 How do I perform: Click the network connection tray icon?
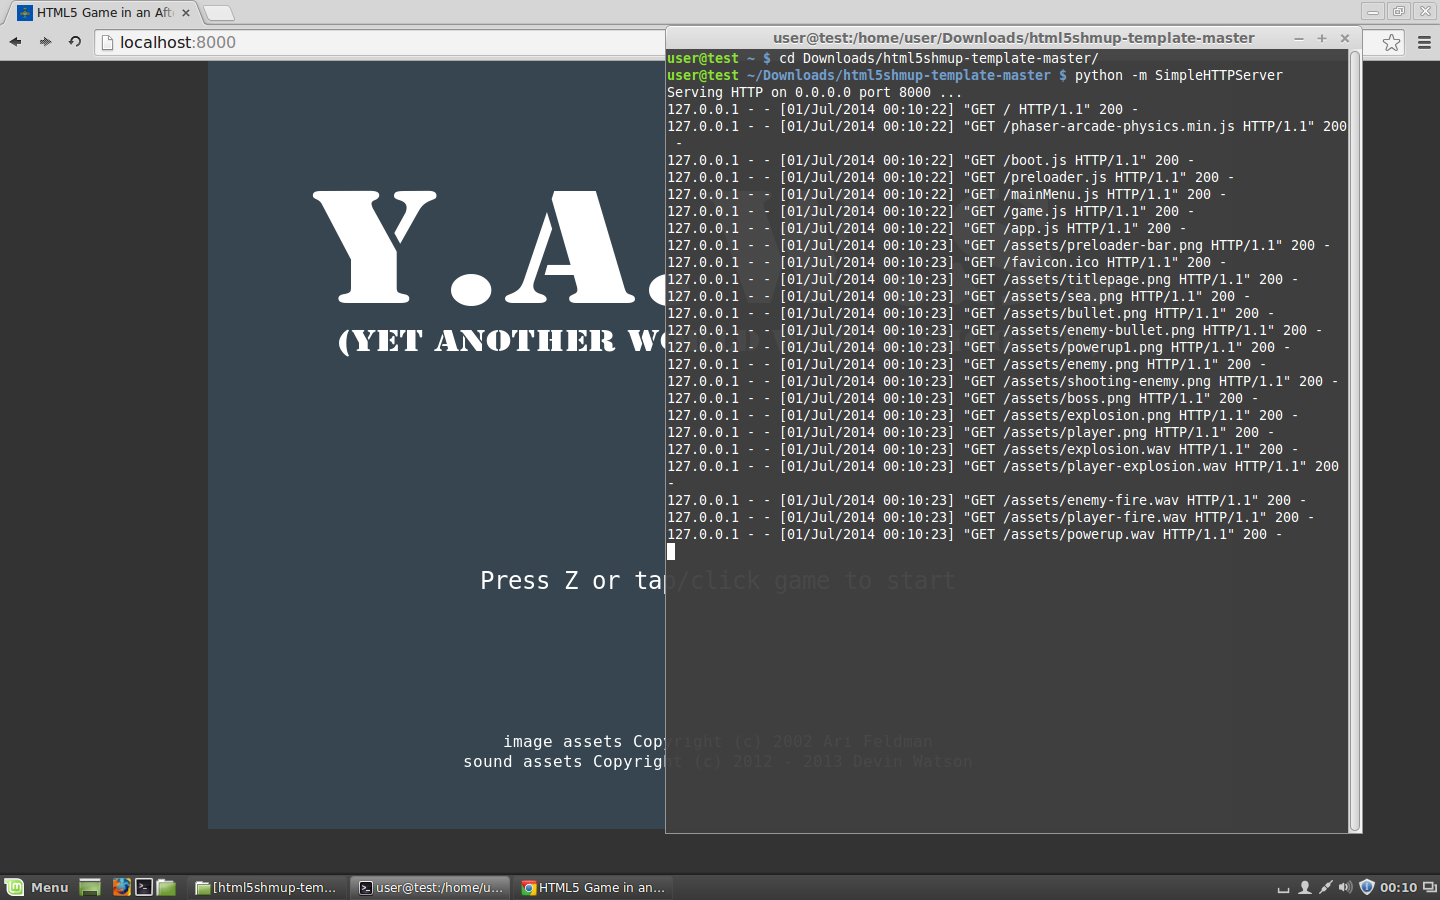(x=1325, y=887)
